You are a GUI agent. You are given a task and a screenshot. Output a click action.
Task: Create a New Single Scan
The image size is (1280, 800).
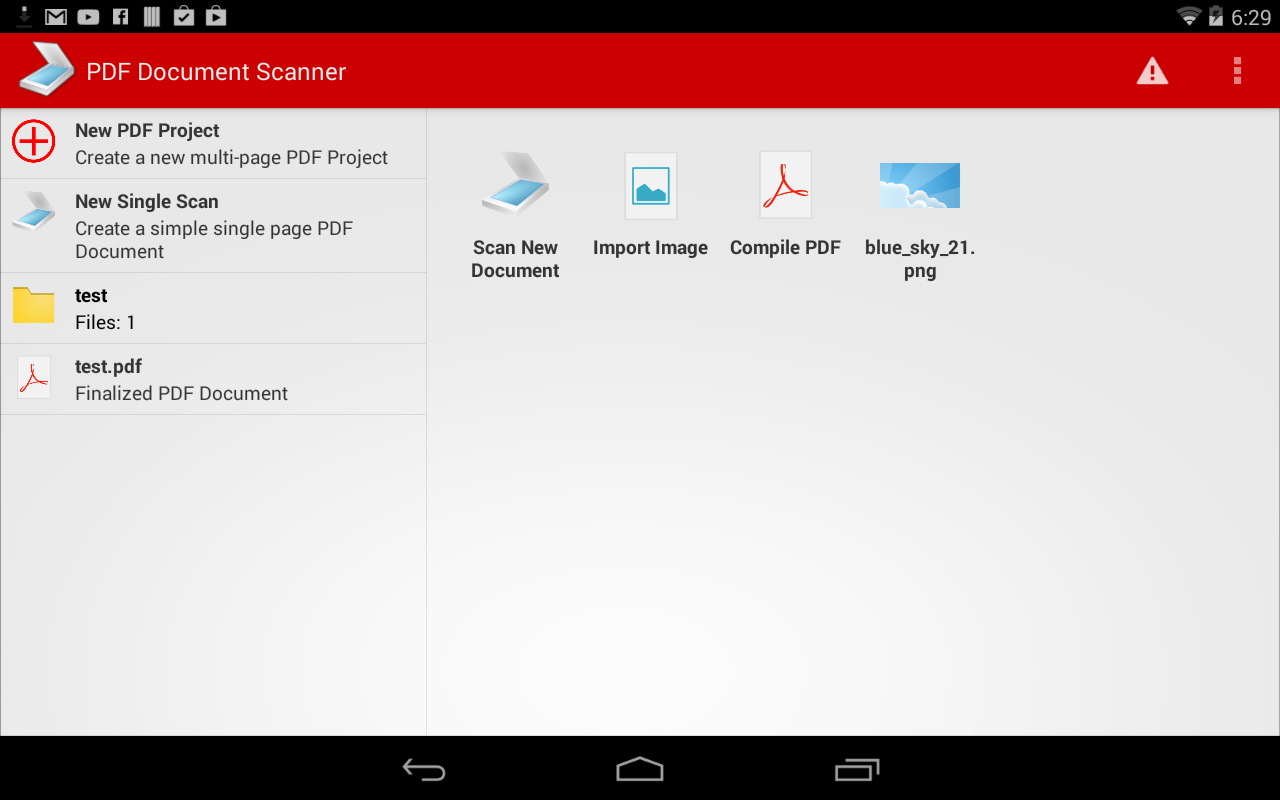tap(213, 225)
